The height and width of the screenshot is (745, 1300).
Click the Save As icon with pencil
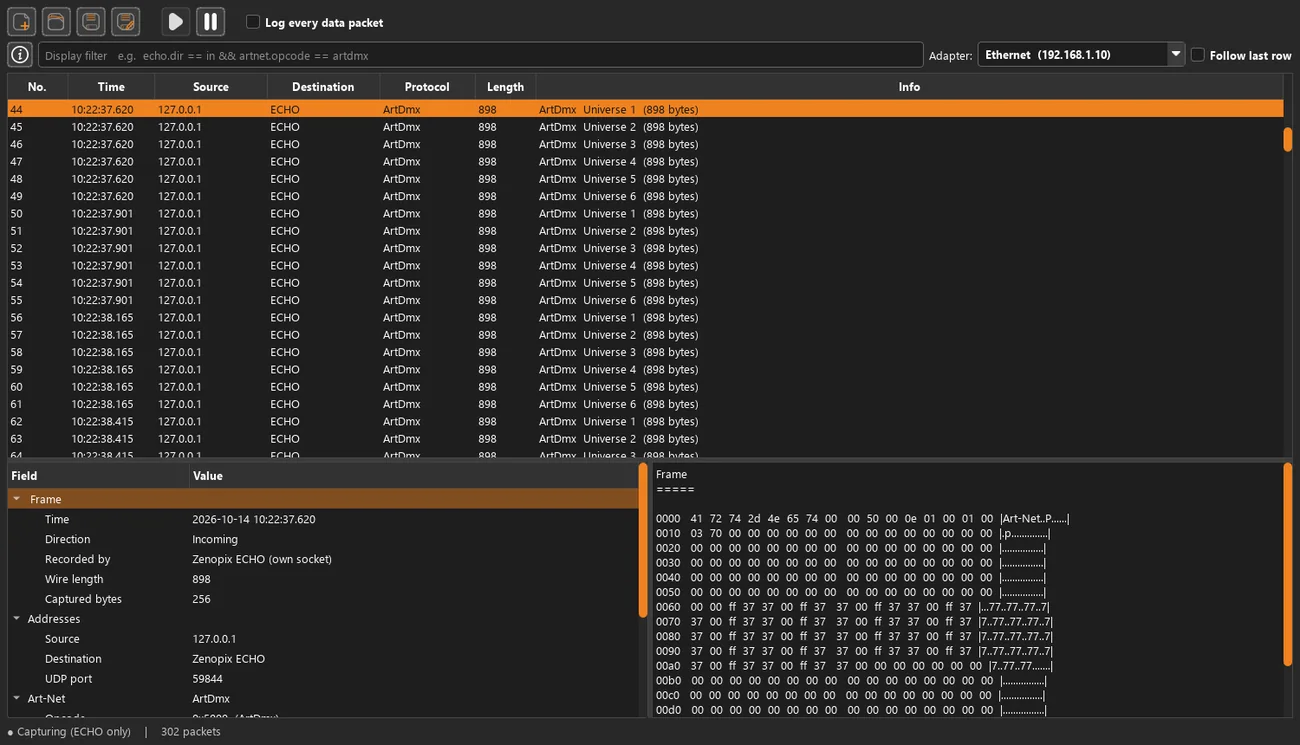pyautogui.click(x=124, y=22)
